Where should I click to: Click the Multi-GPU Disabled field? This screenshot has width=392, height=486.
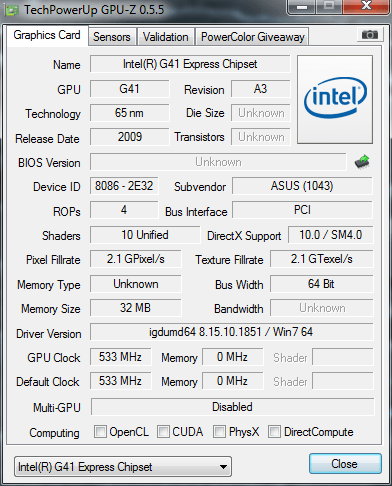point(232,407)
